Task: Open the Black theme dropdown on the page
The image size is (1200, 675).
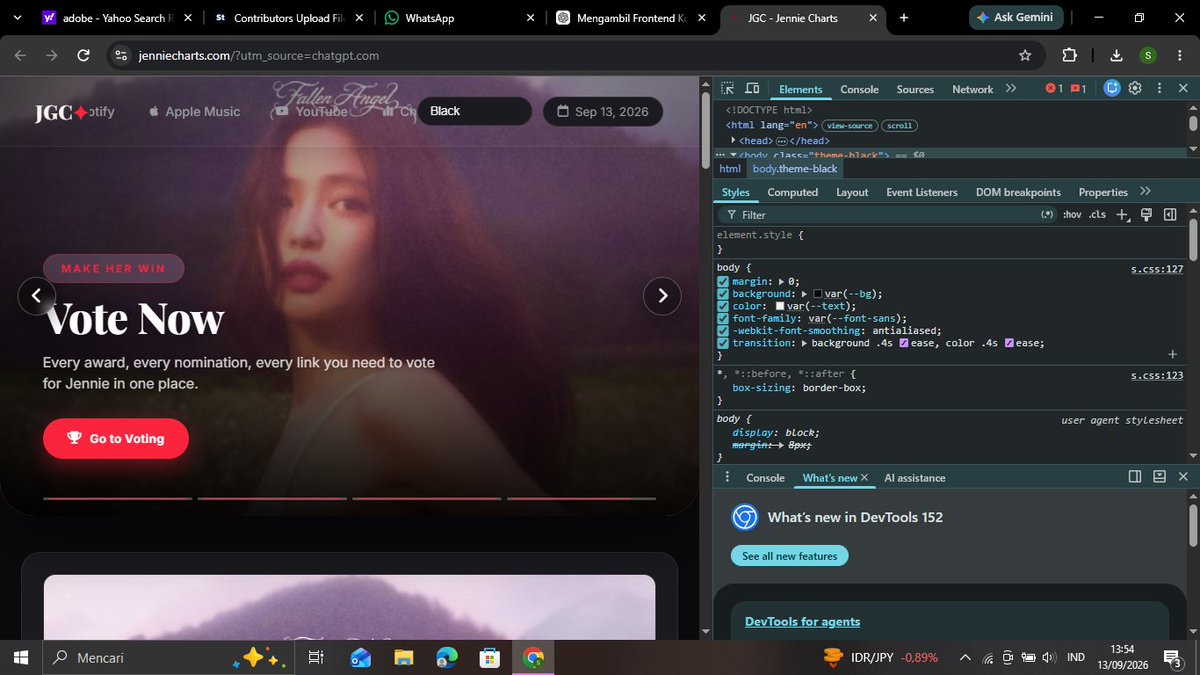Action: [475, 111]
